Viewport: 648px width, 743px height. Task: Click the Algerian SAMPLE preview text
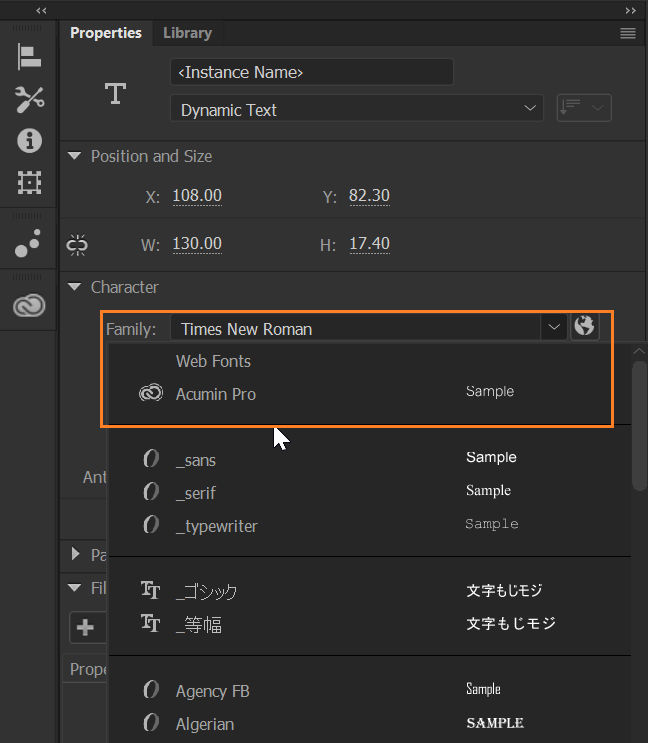point(495,723)
